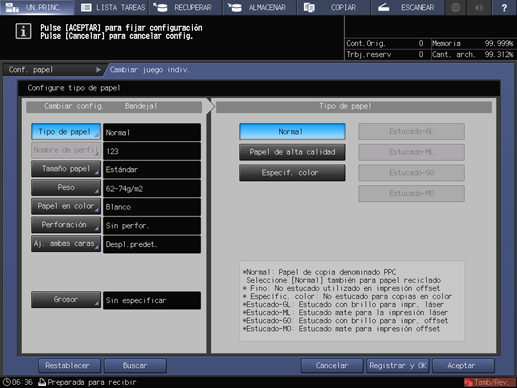Click the Cant. arch. 99.312% readout
The image size is (517, 388).
coord(473,54)
